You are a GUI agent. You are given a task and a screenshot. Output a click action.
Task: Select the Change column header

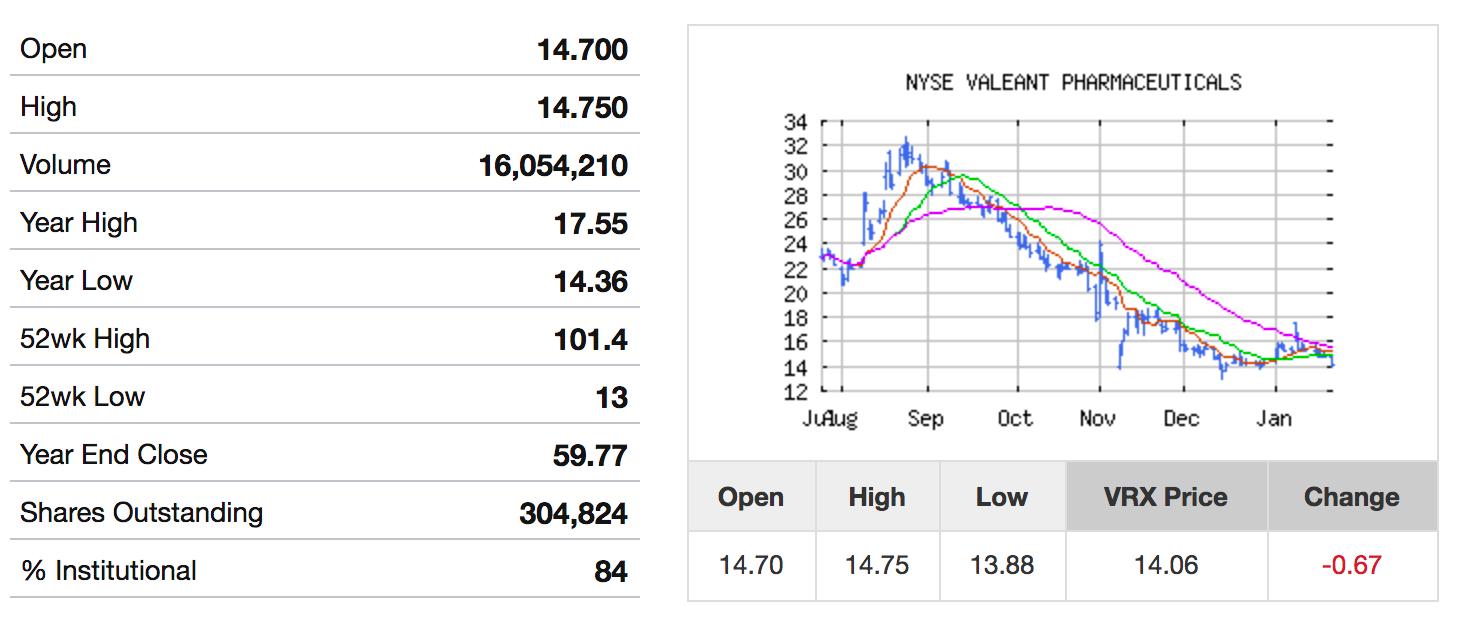pos(1351,497)
